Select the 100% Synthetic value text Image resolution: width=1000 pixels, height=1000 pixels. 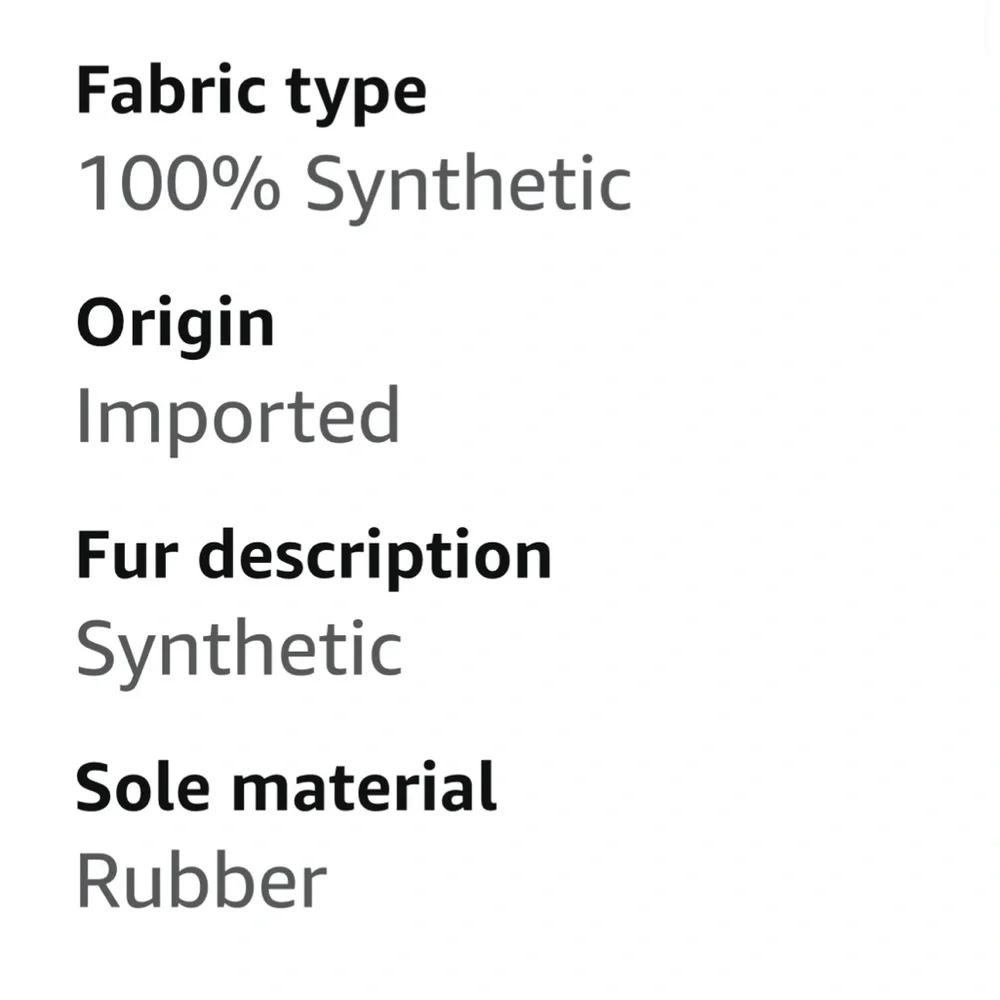tap(354, 184)
